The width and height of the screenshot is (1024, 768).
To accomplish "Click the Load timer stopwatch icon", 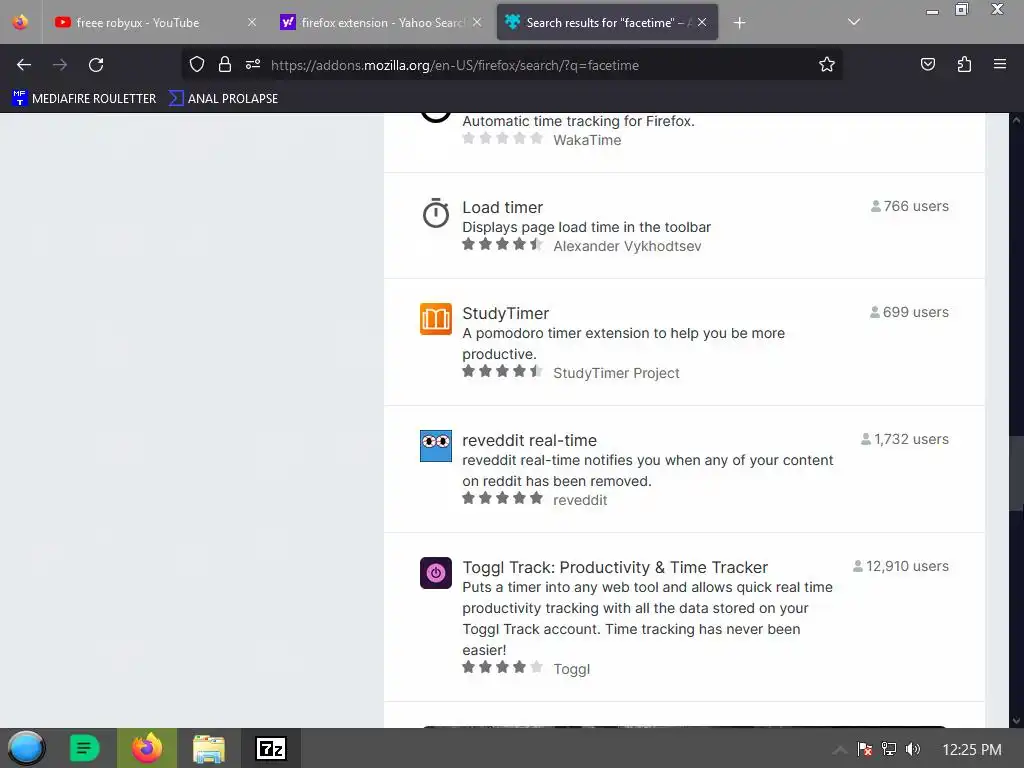I will point(436,213).
